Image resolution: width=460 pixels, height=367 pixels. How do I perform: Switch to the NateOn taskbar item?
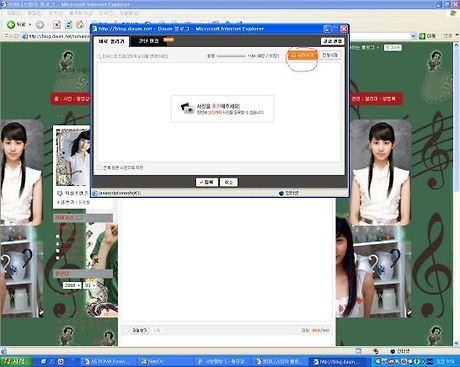pyautogui.click(x=165, y=361)
